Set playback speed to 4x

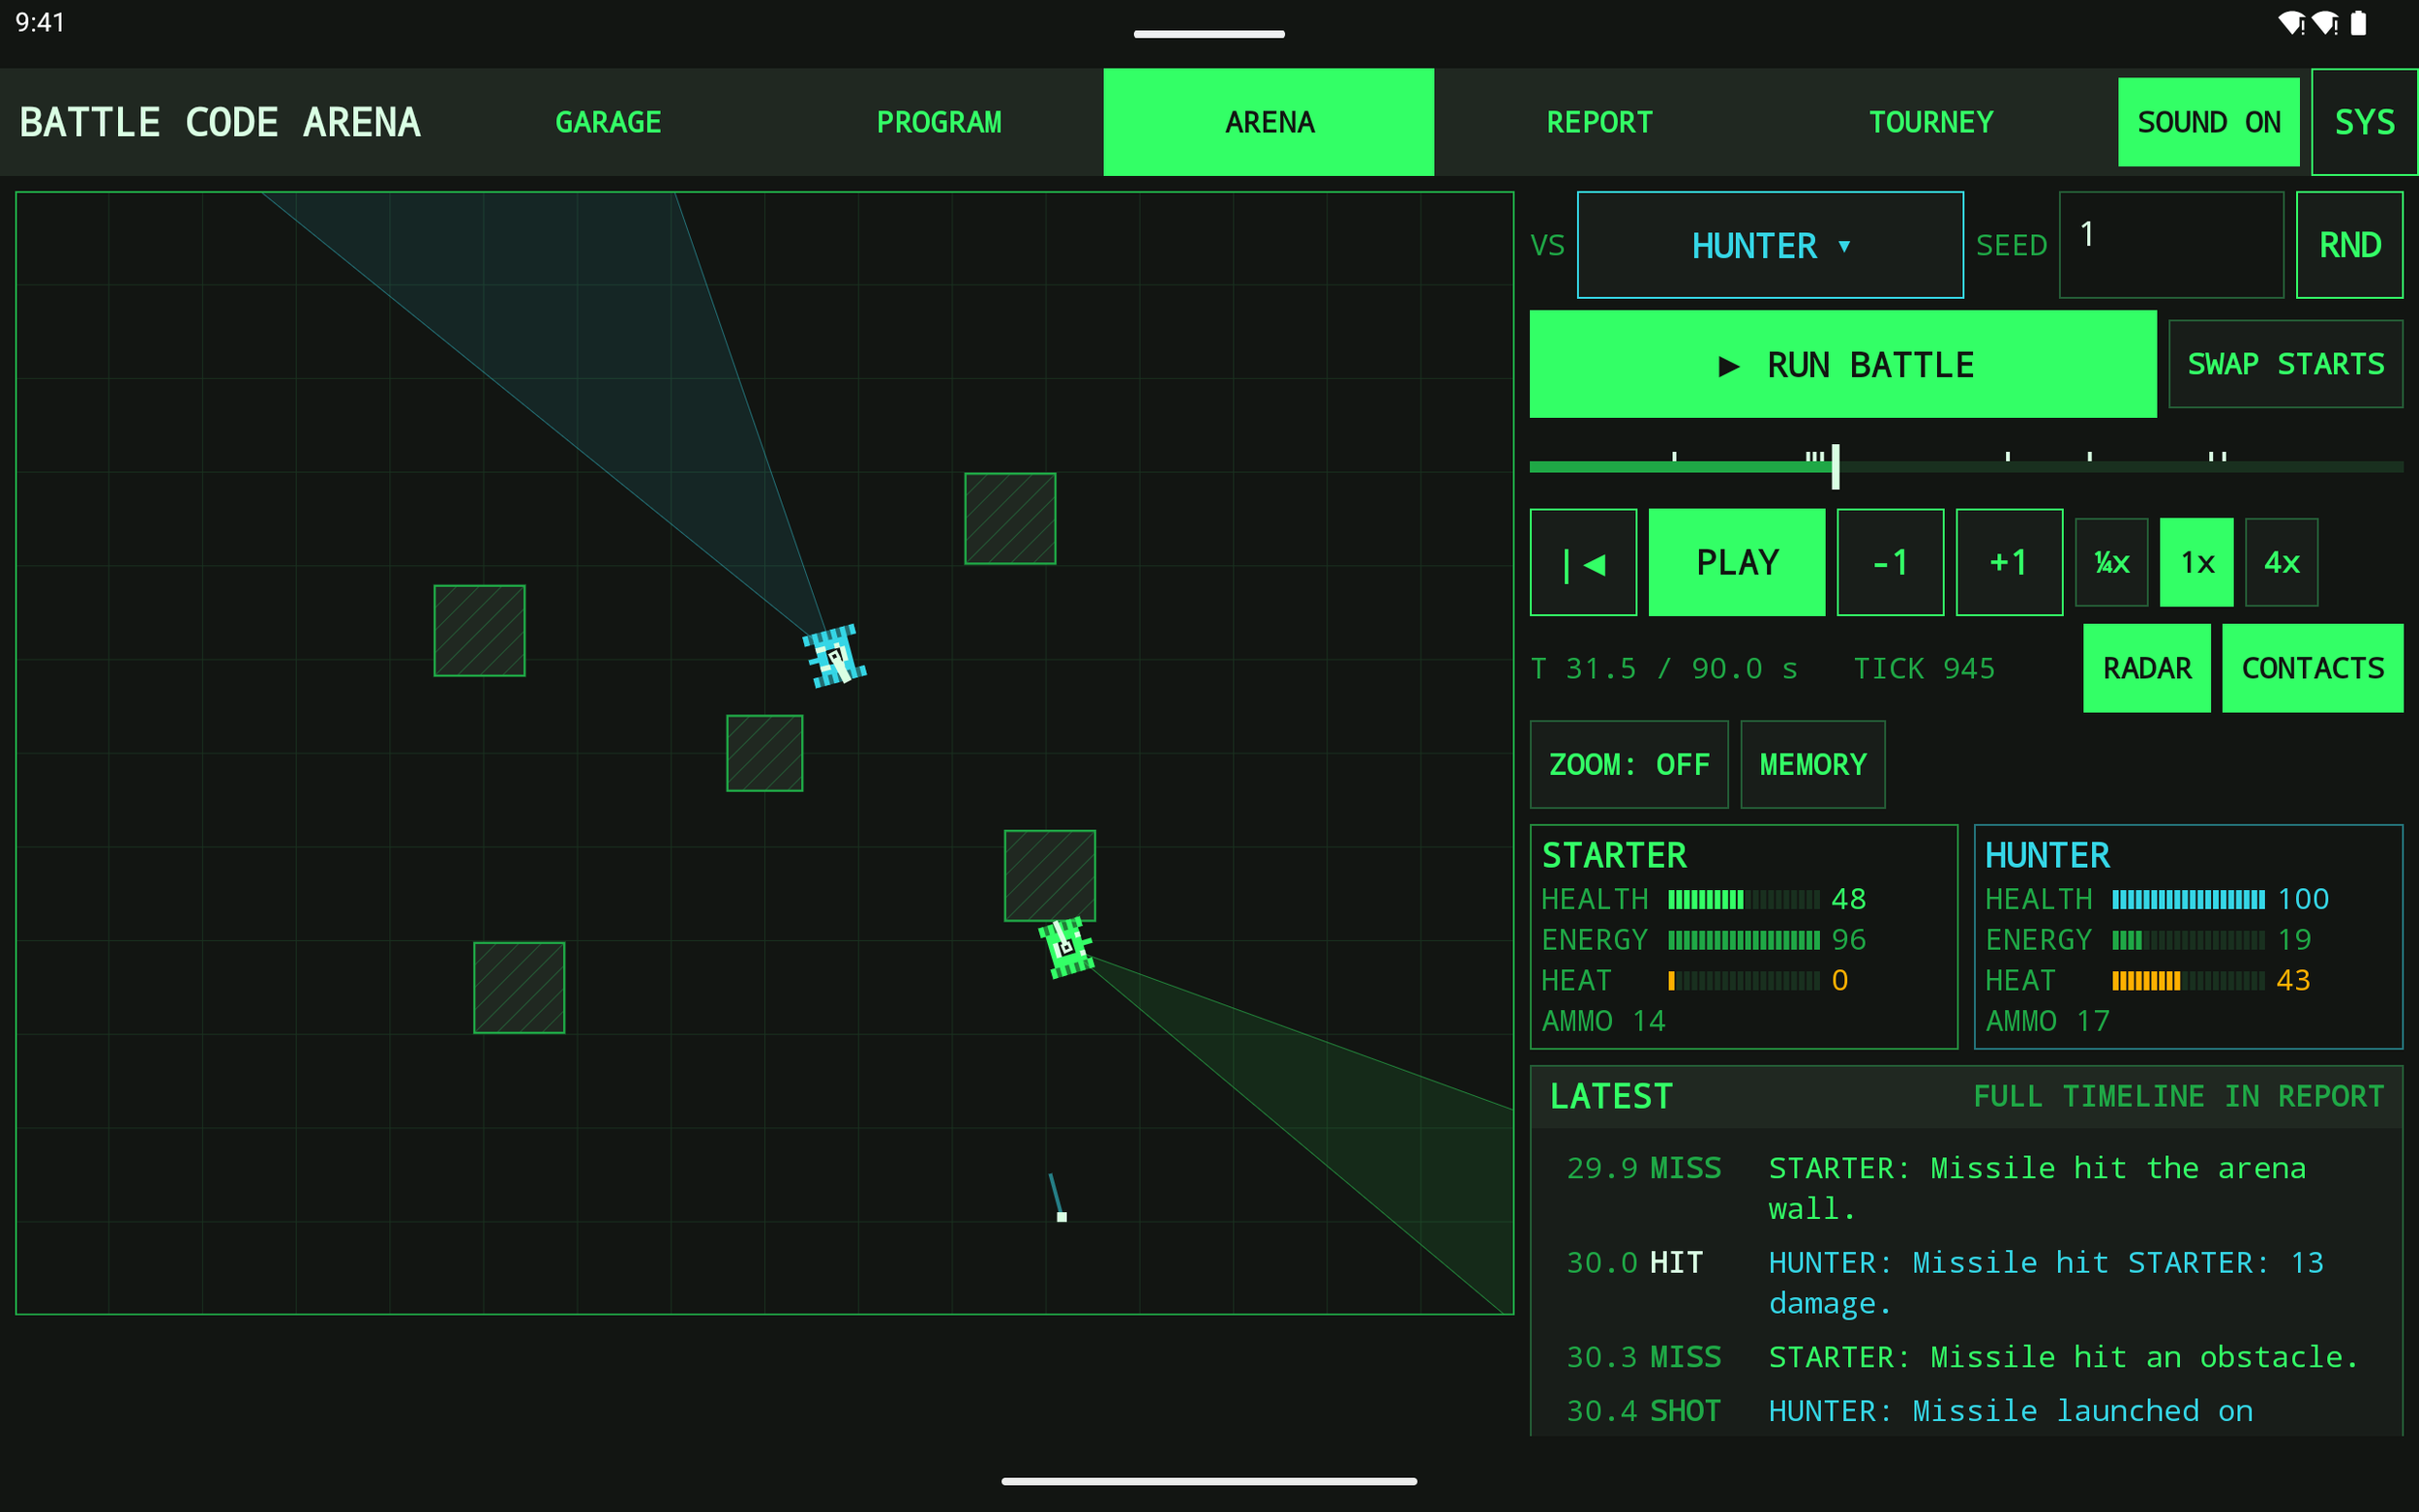[x=2281, y=562]
